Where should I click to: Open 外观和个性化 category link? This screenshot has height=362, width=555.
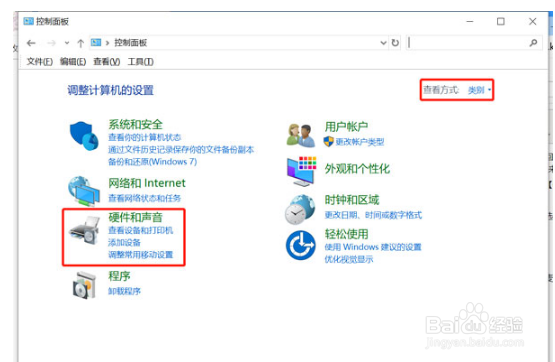pos(357,169)
